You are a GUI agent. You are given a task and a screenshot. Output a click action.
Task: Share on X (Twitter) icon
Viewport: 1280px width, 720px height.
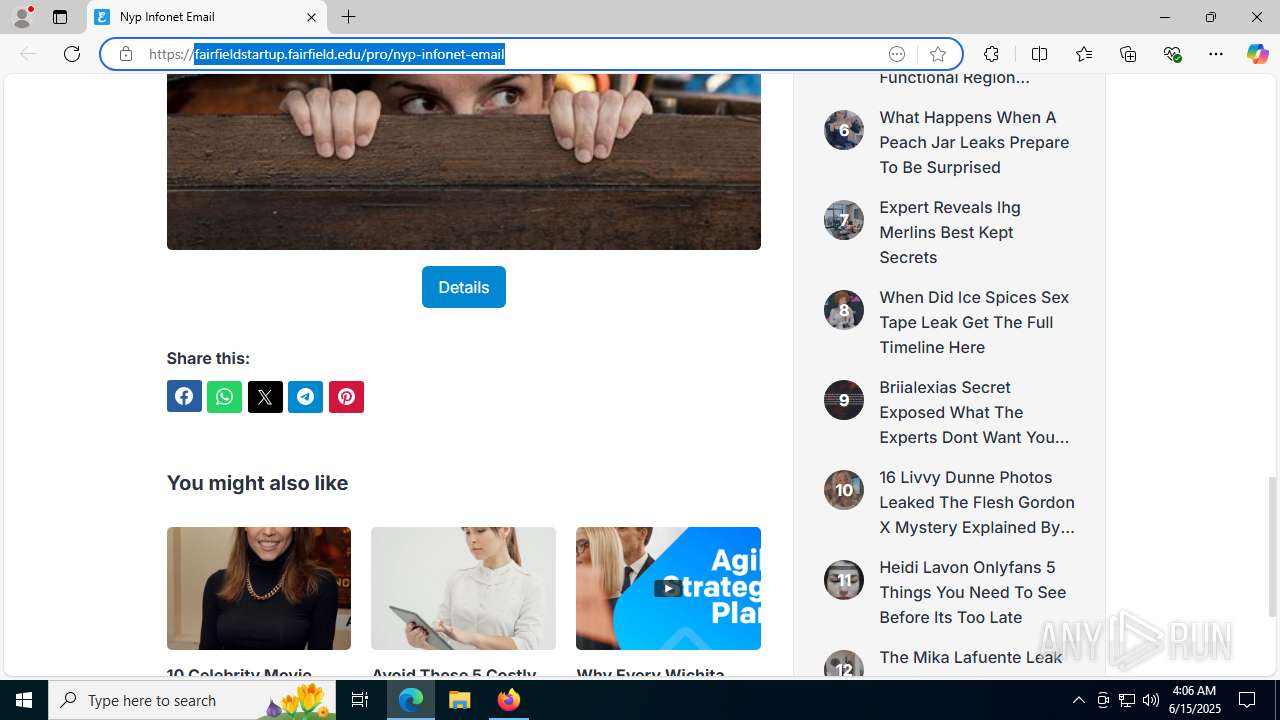coord(265,397)
